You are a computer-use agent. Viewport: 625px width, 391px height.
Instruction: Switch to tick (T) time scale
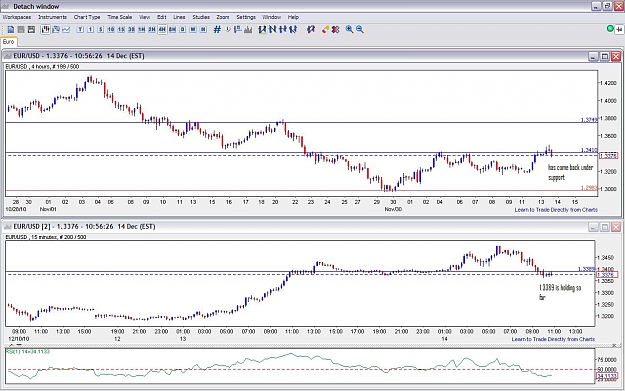click(80, 29)
